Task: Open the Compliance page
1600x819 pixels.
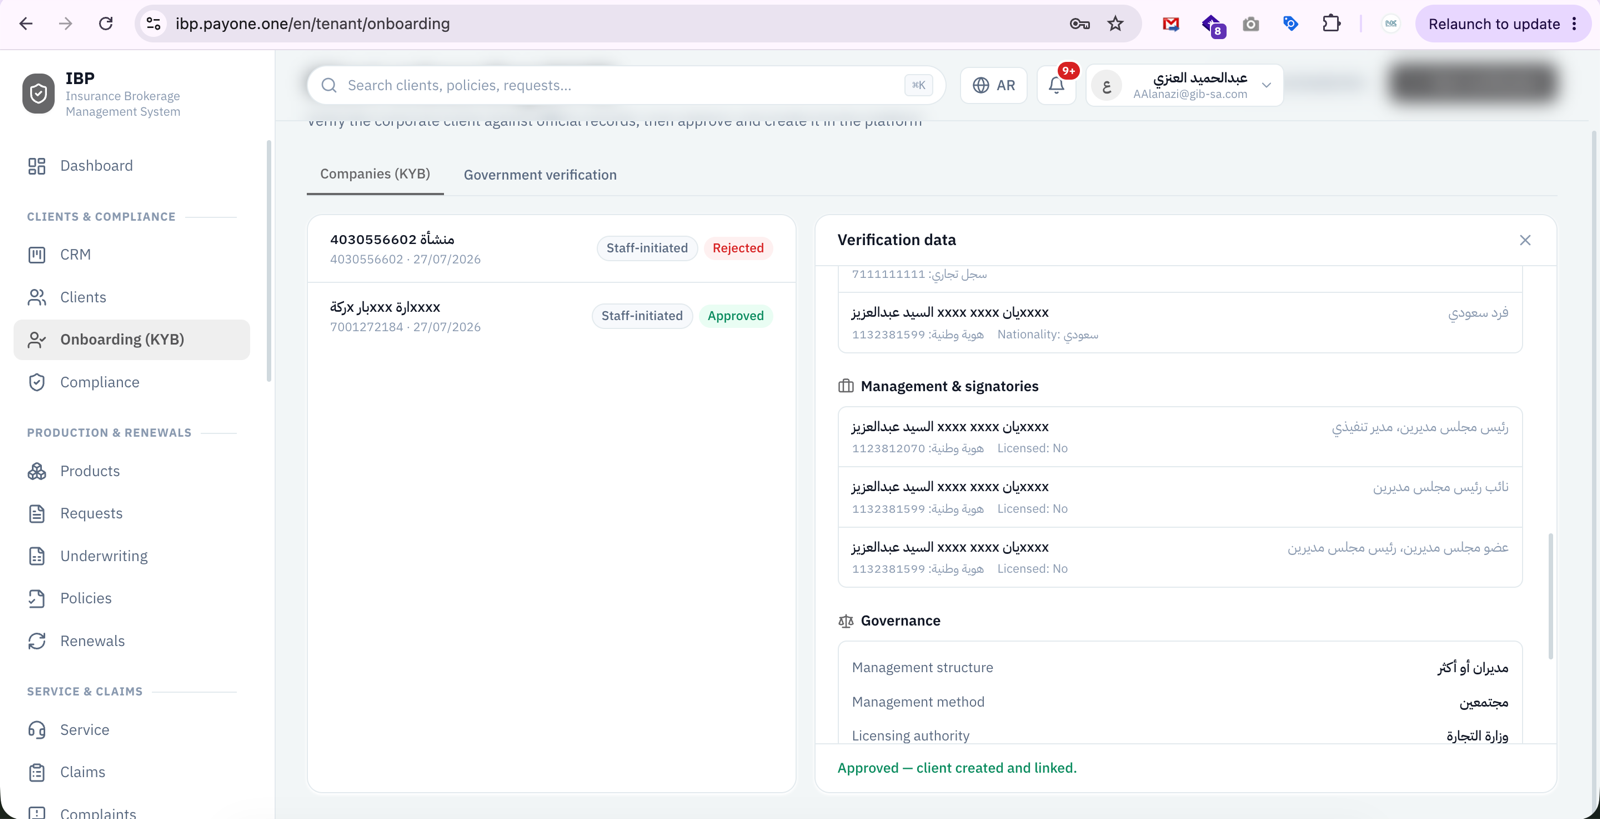Action: point(132,382)
